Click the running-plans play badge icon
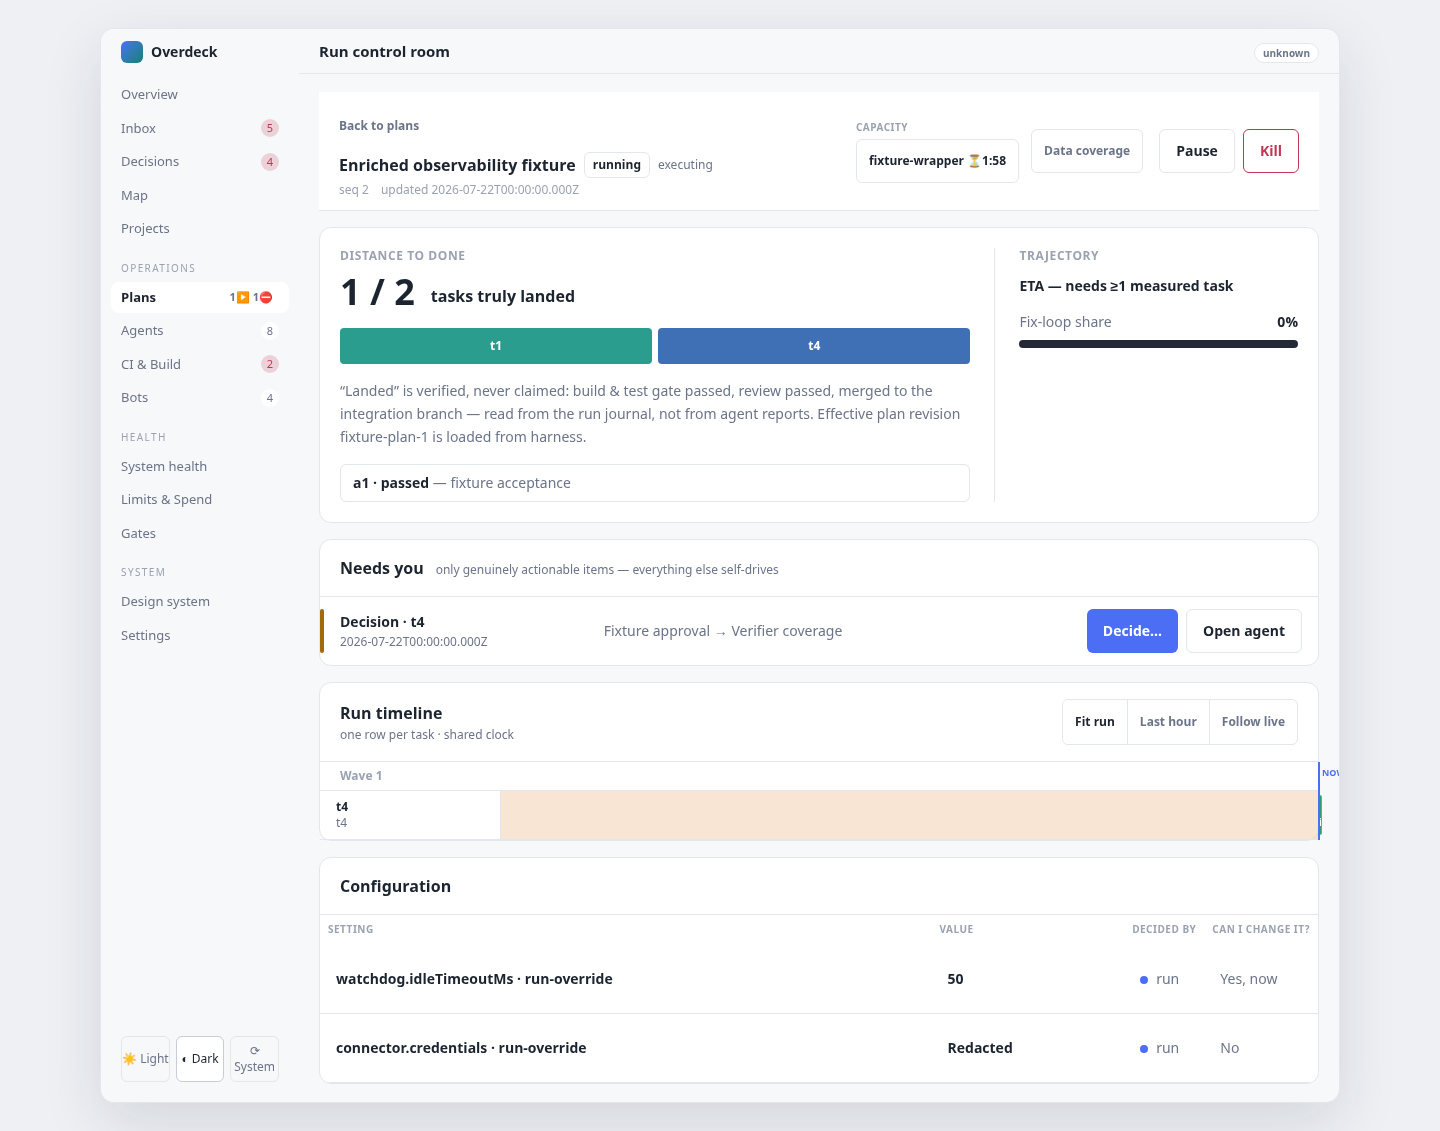Viewport: 1440px width, 1131px height. point(243,297)
